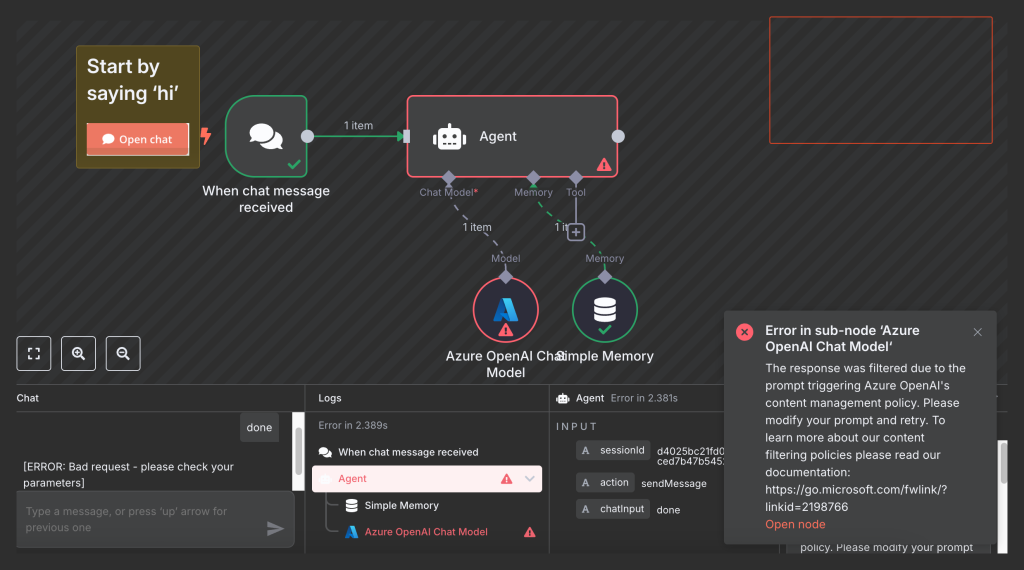Select Simple Memory log entry
This screenshot has width=1024, height=570.
coord(402,505)
